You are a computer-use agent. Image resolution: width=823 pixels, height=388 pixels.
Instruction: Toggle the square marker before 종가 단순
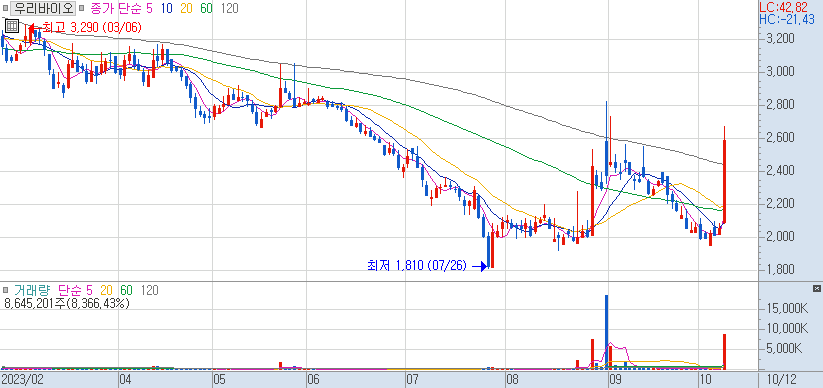pyautogui.click(x=81, y=8)
